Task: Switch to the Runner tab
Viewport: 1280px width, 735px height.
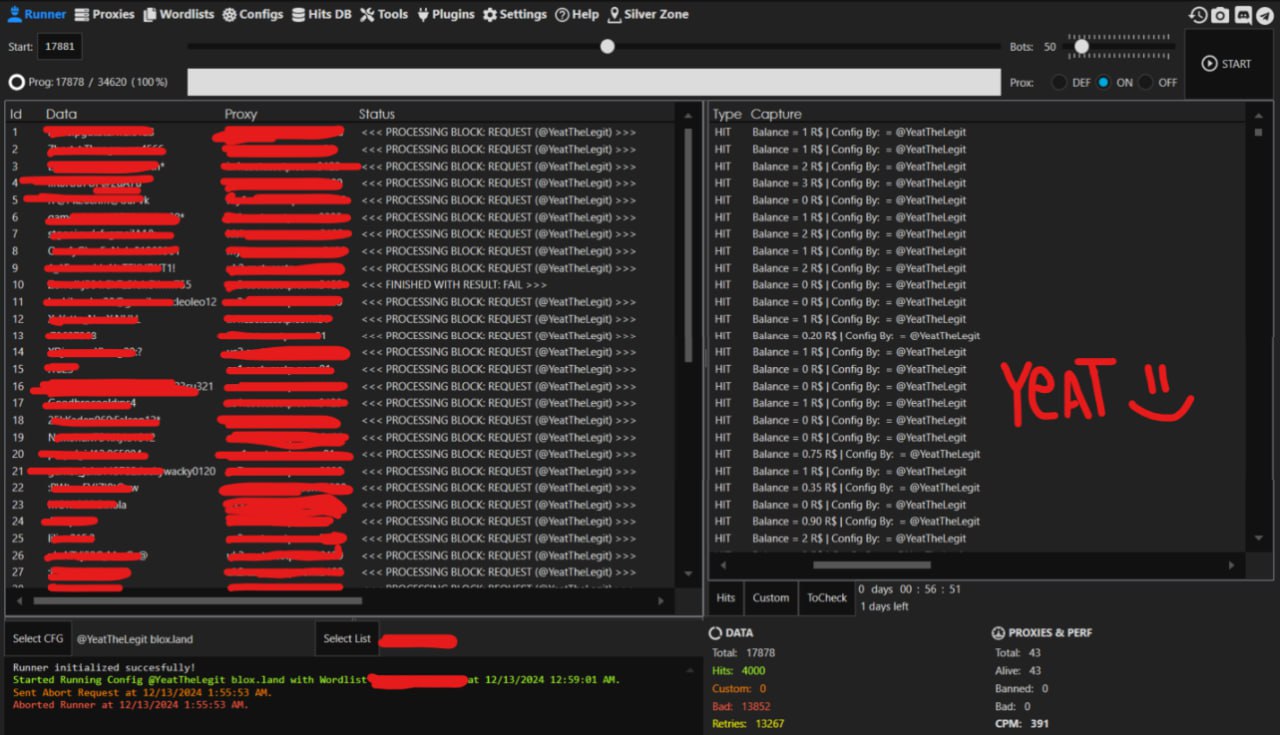Action: coord(37,15)
